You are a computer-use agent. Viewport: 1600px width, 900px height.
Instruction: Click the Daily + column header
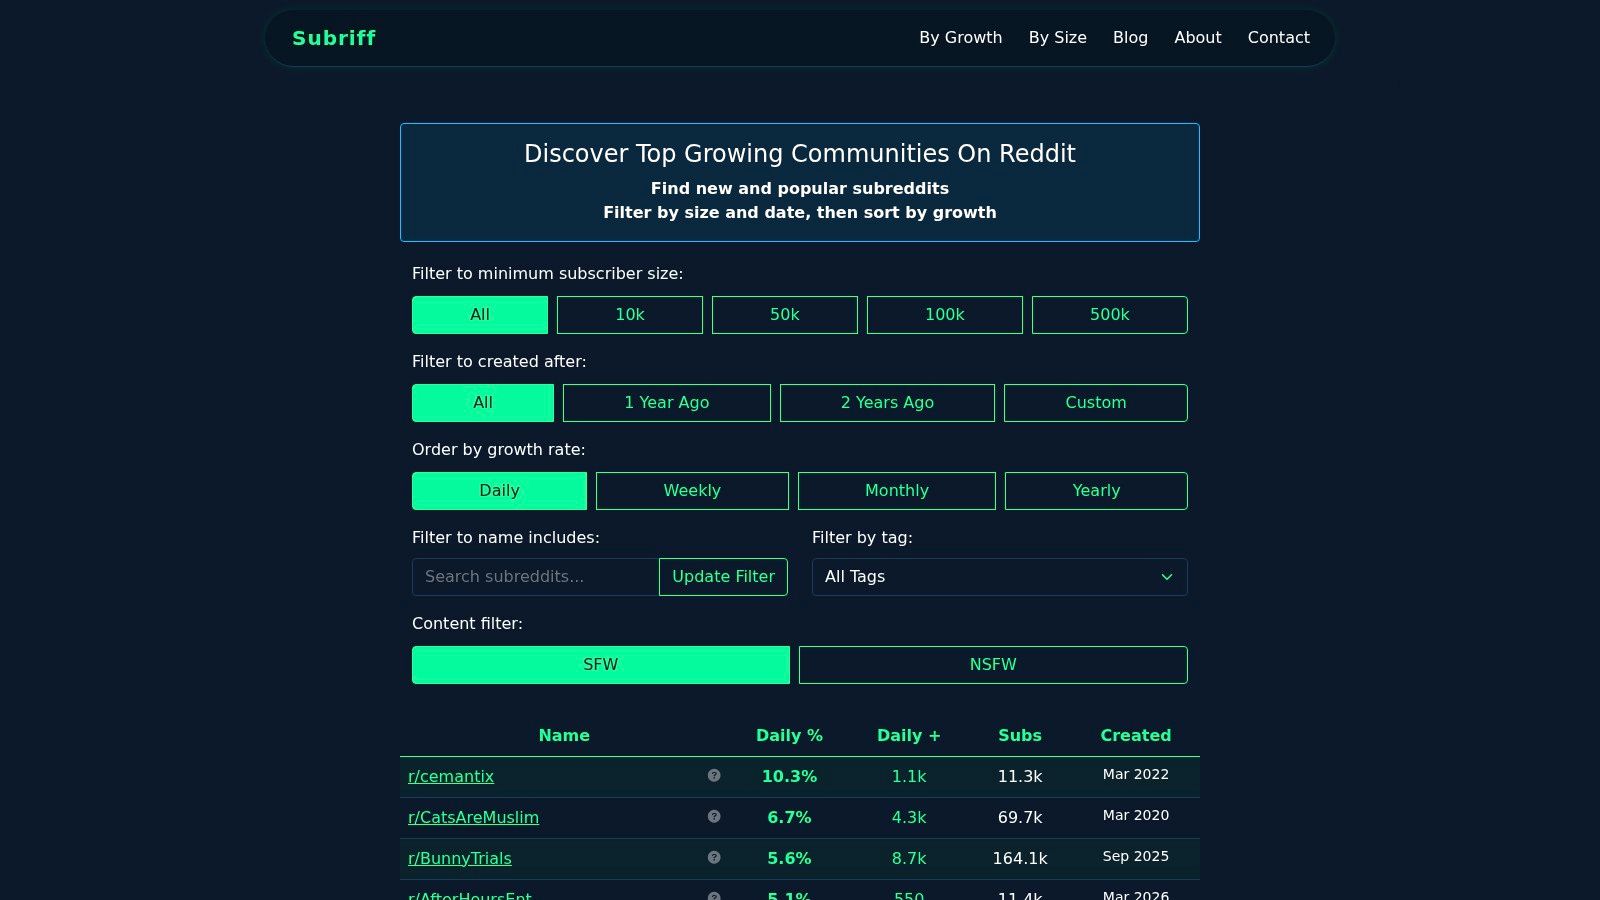pos(909,736)
